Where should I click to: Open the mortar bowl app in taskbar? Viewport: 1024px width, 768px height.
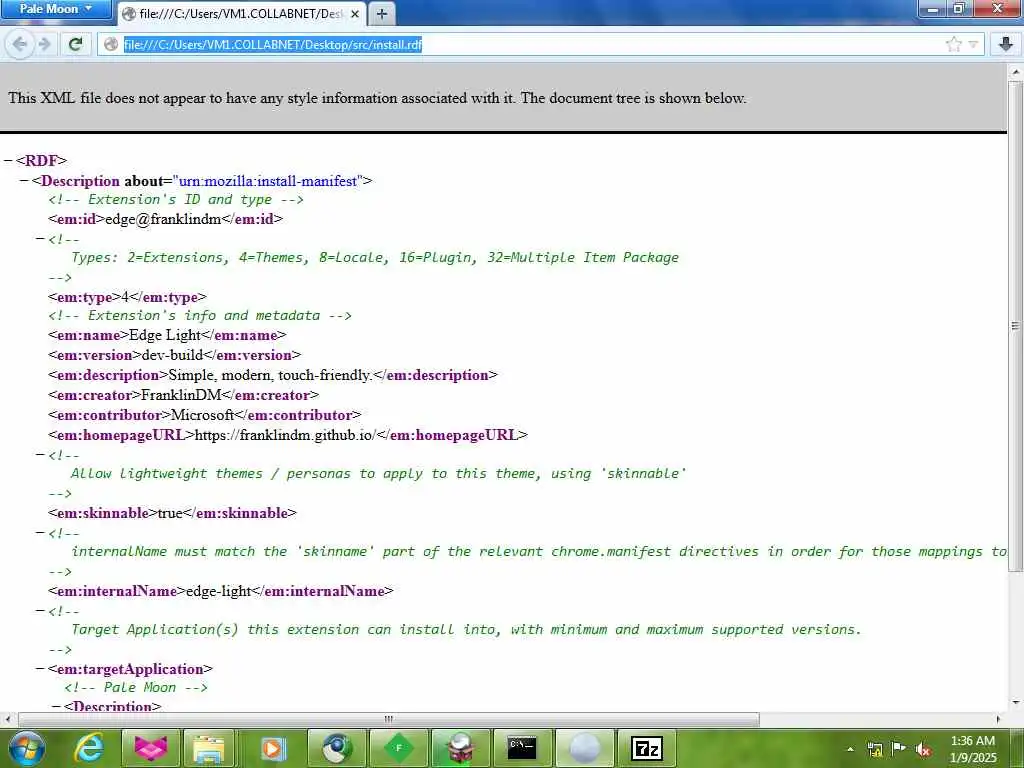[460, 748]
